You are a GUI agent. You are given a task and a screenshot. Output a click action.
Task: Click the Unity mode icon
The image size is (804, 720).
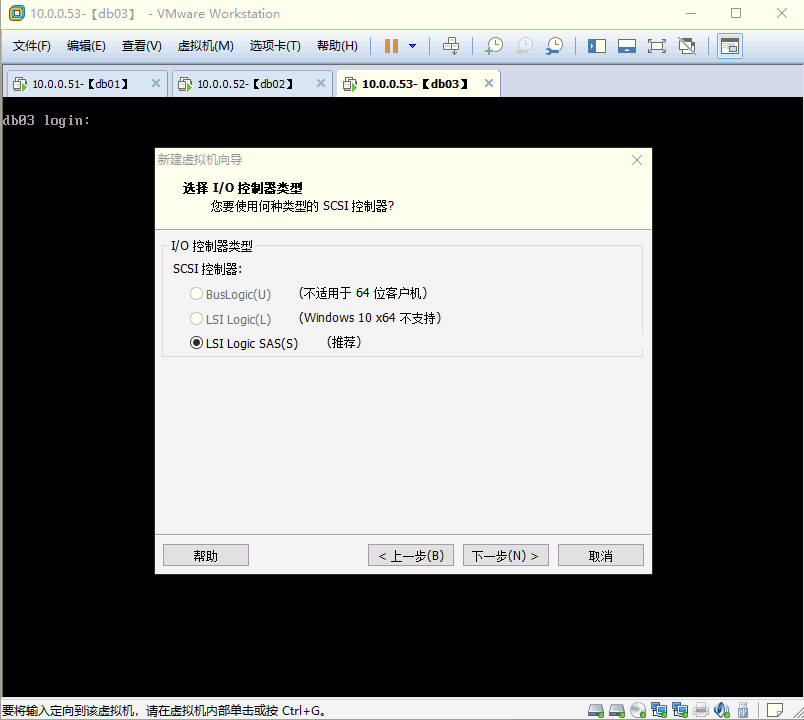coord(687,46)
